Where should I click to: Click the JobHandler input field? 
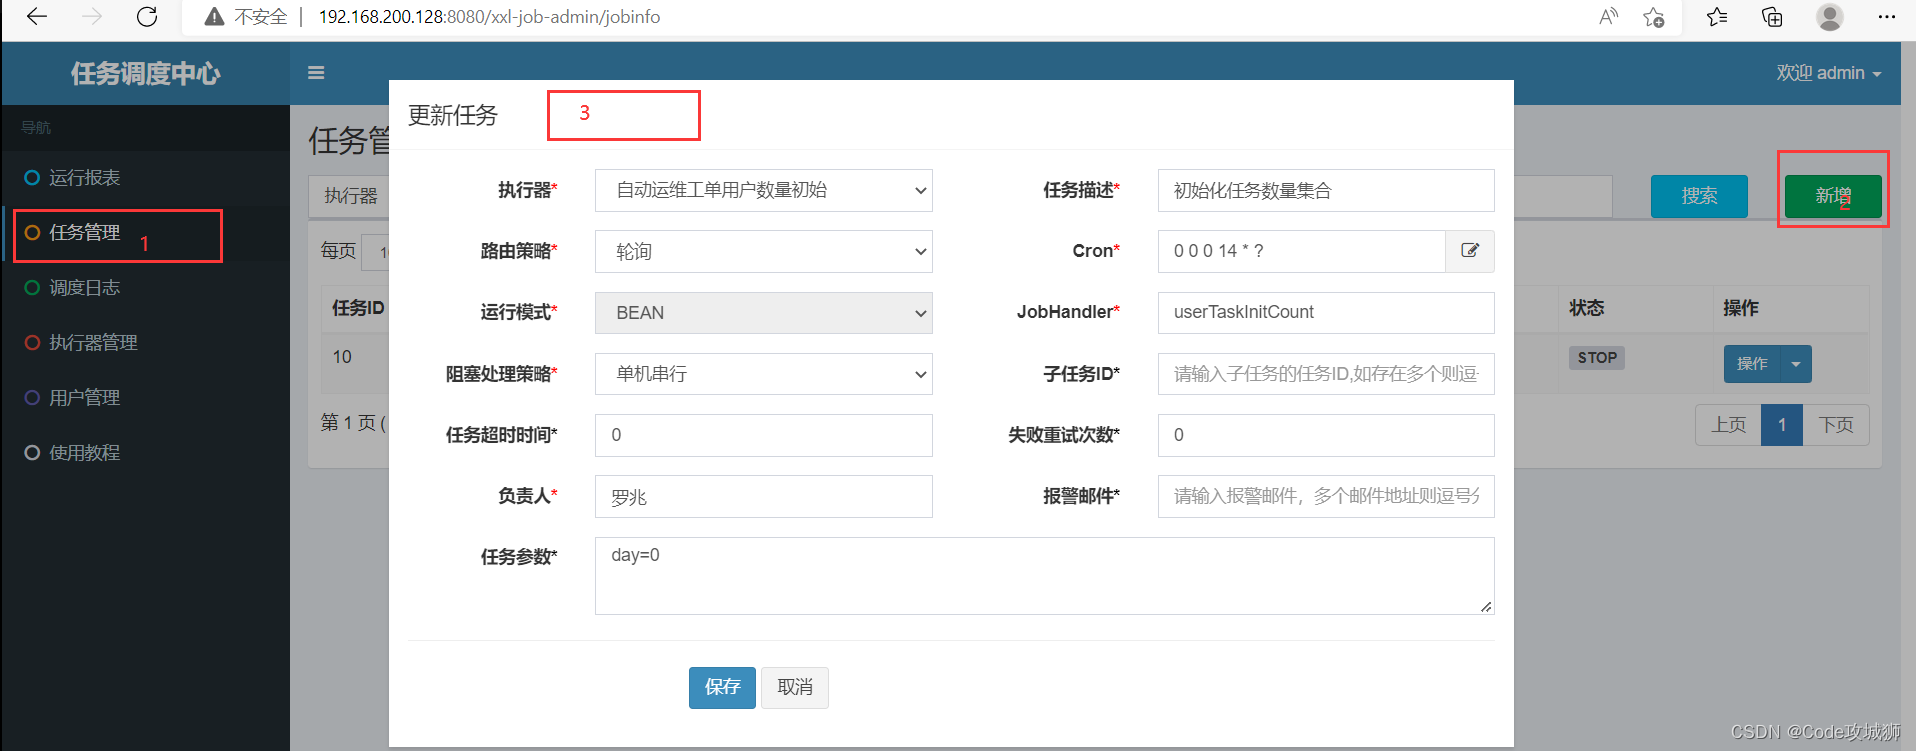tap(1326, 312)
